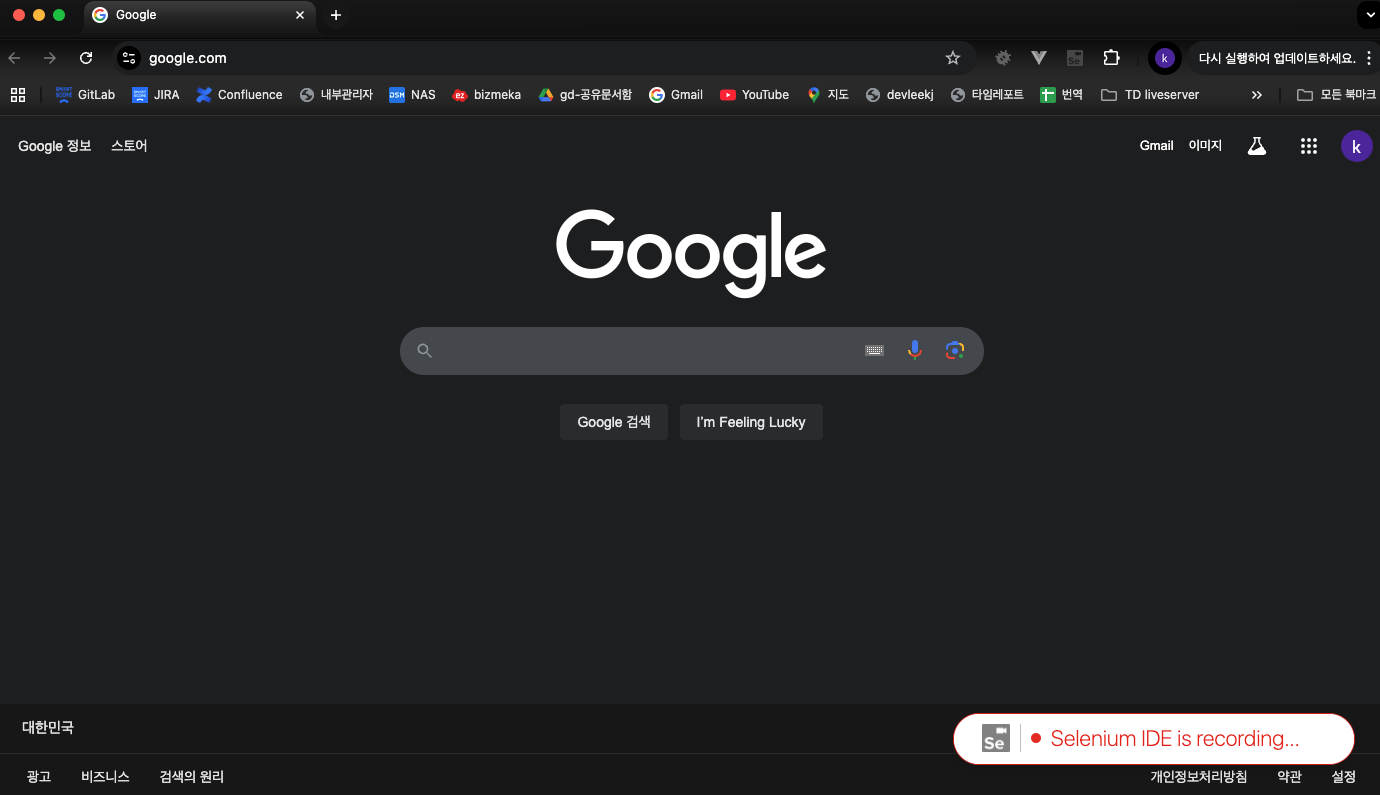Open 검색의 원리 footer link
The height and width of the screenshot is (795, 1380).
click(192, 777)
